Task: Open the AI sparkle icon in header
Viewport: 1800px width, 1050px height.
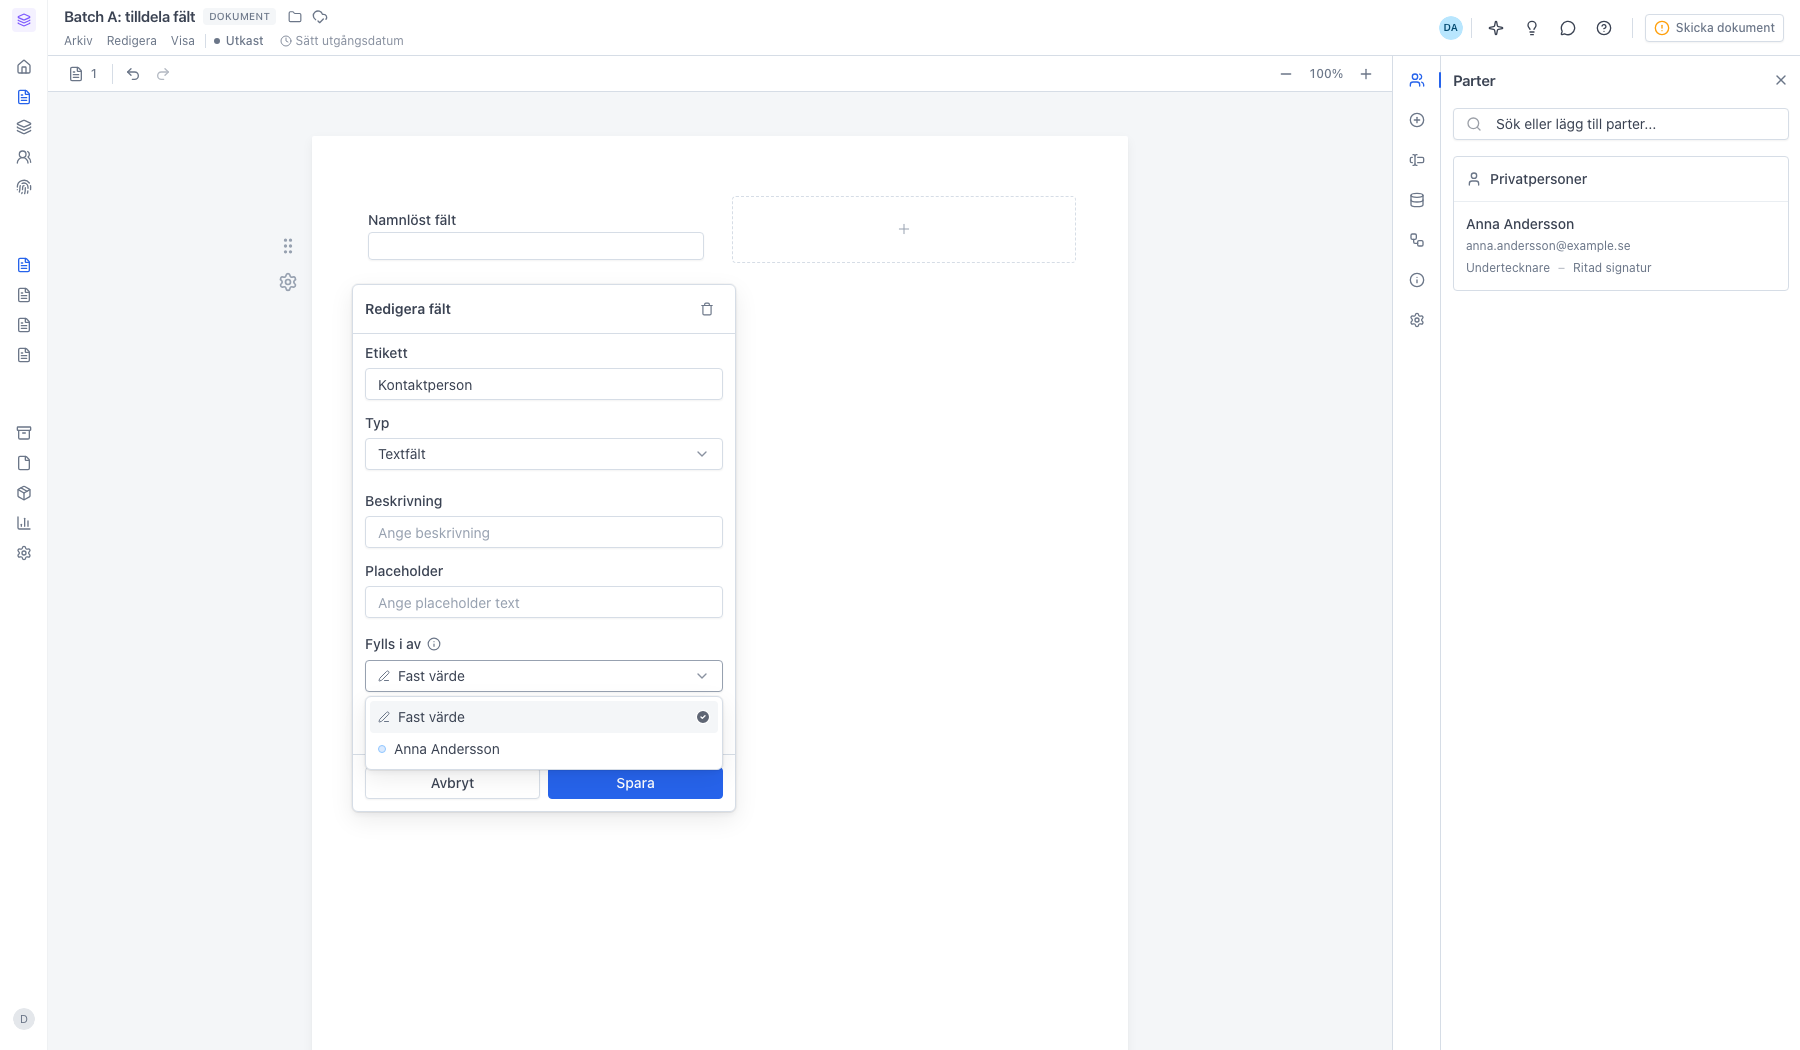Action: click(x=1496, y=28)
